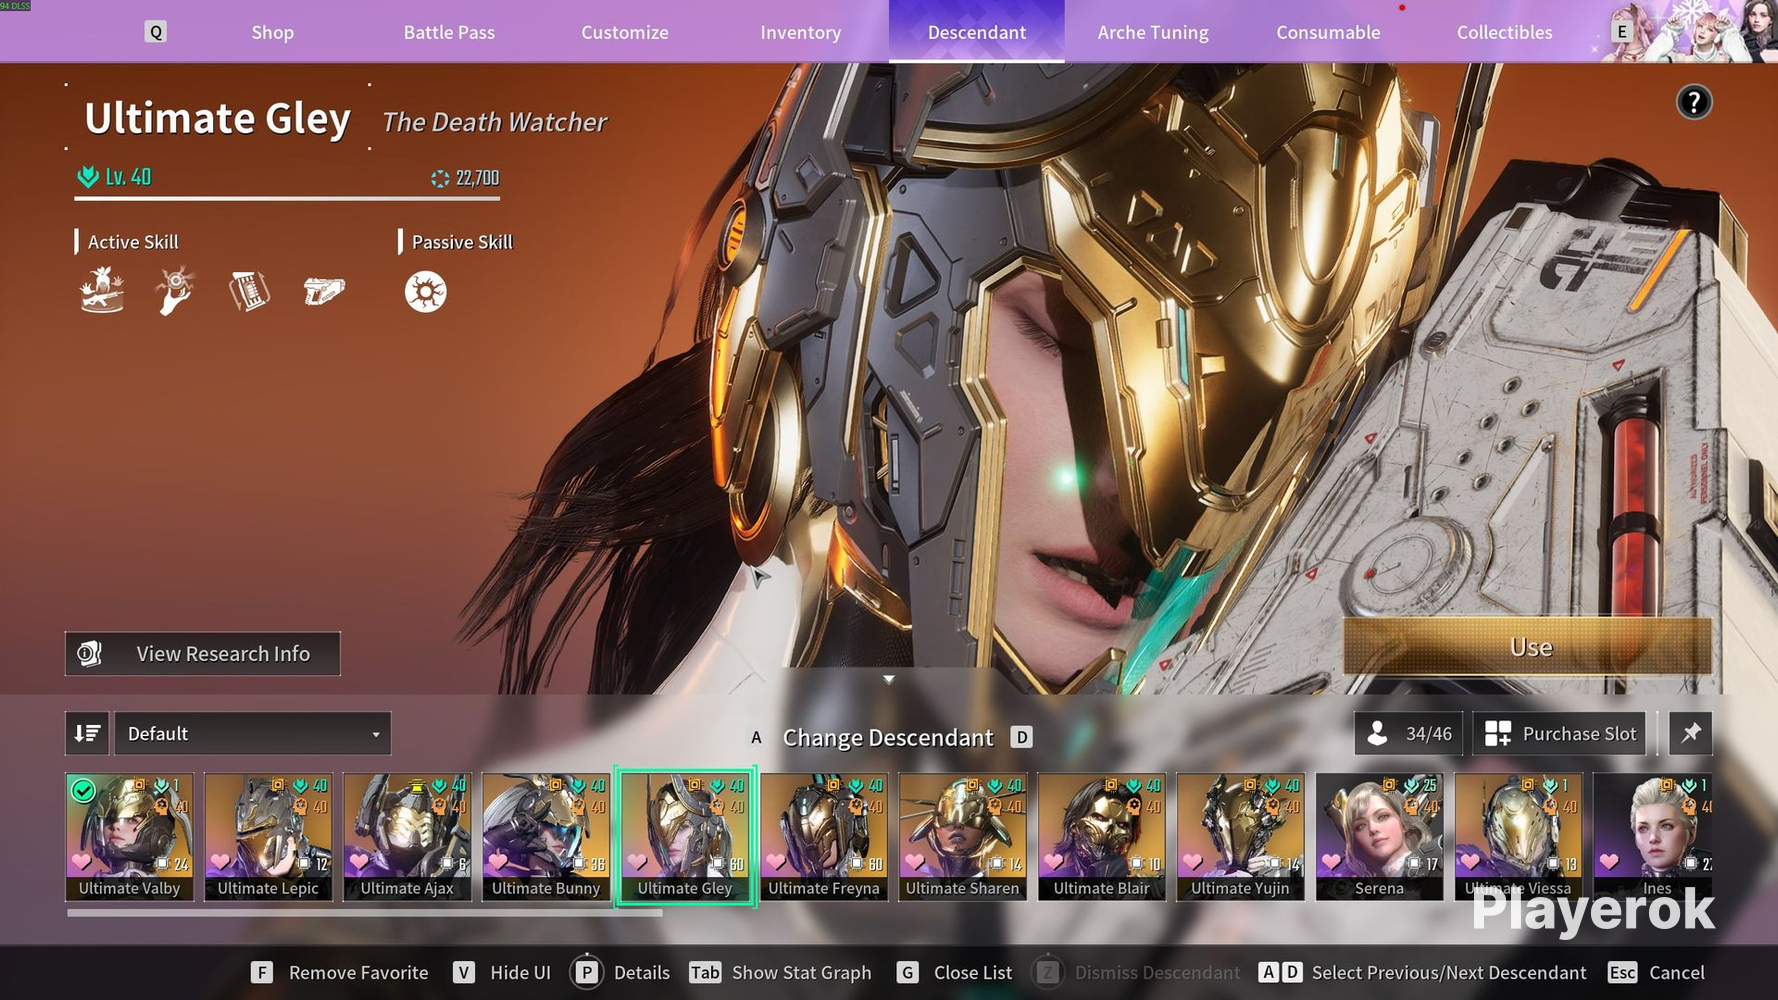Click Select Previous/Next Descendant prompt

1449,972
